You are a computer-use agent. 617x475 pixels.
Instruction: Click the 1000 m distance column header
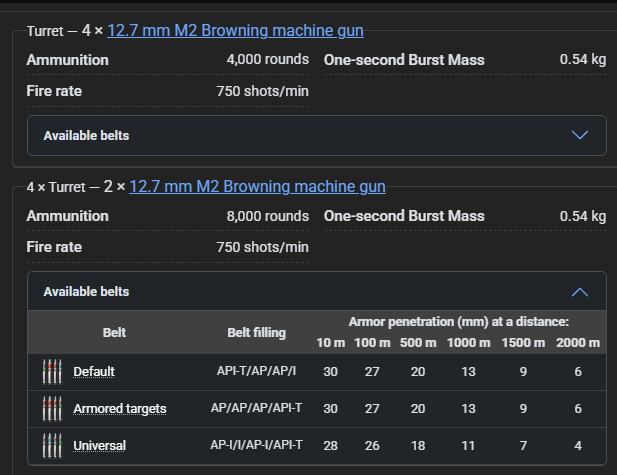(x=469, y=343)
